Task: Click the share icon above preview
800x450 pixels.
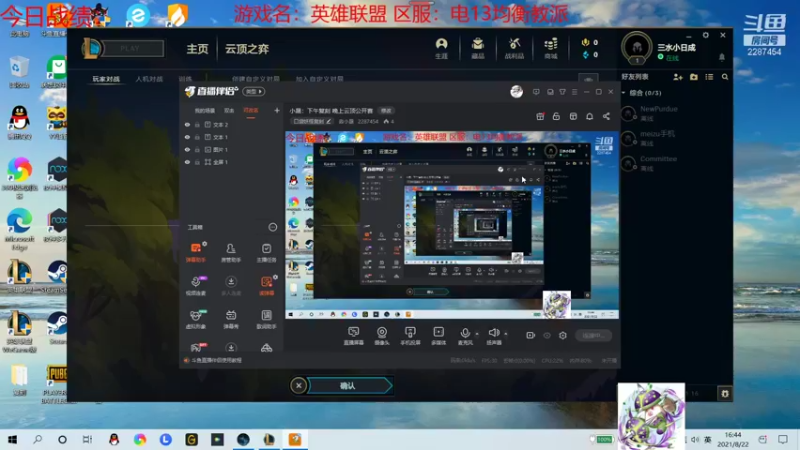Action: 606,116
